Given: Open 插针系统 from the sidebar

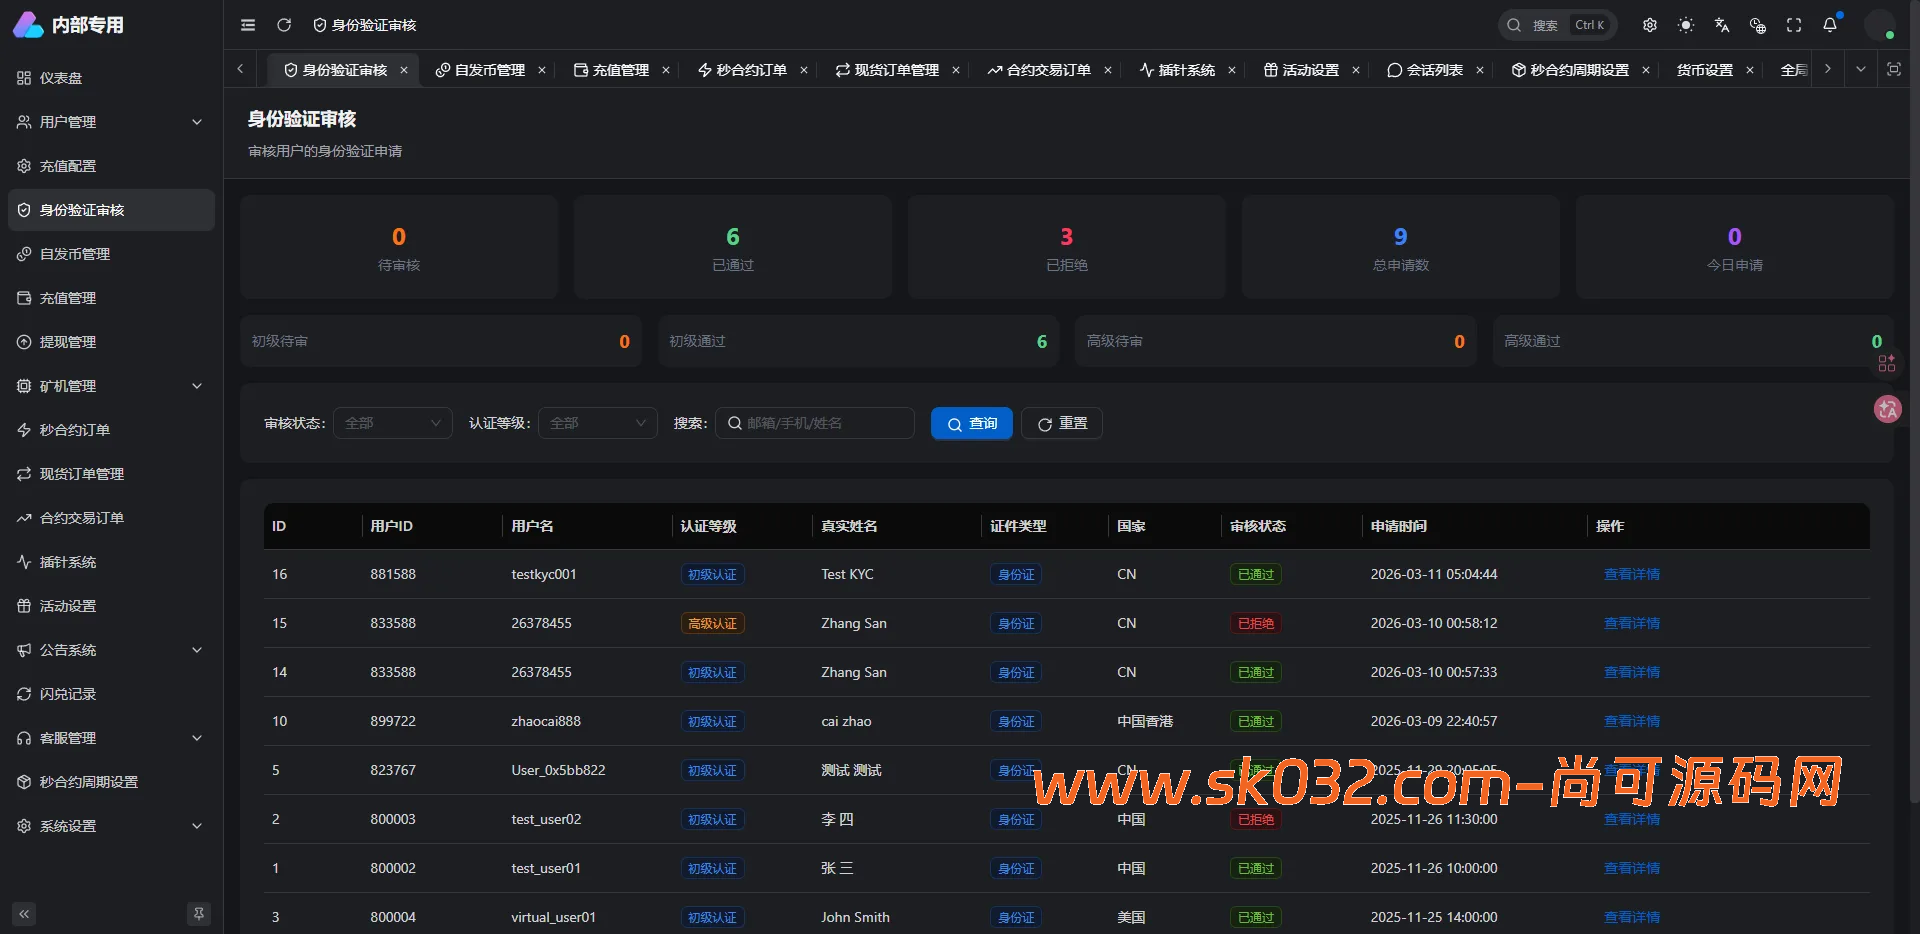Looking at the screenshot, I should click(x=68, y=561).
